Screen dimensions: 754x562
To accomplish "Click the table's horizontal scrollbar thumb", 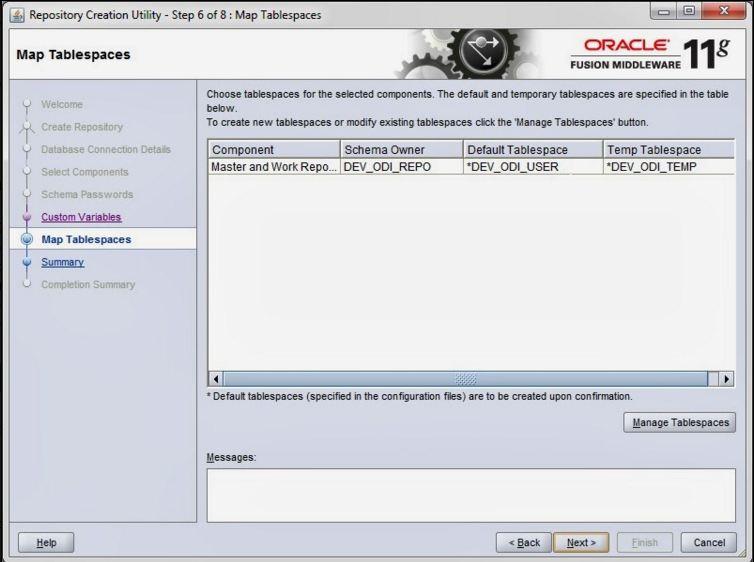I will pyautogui.click(x=465, y=379).
